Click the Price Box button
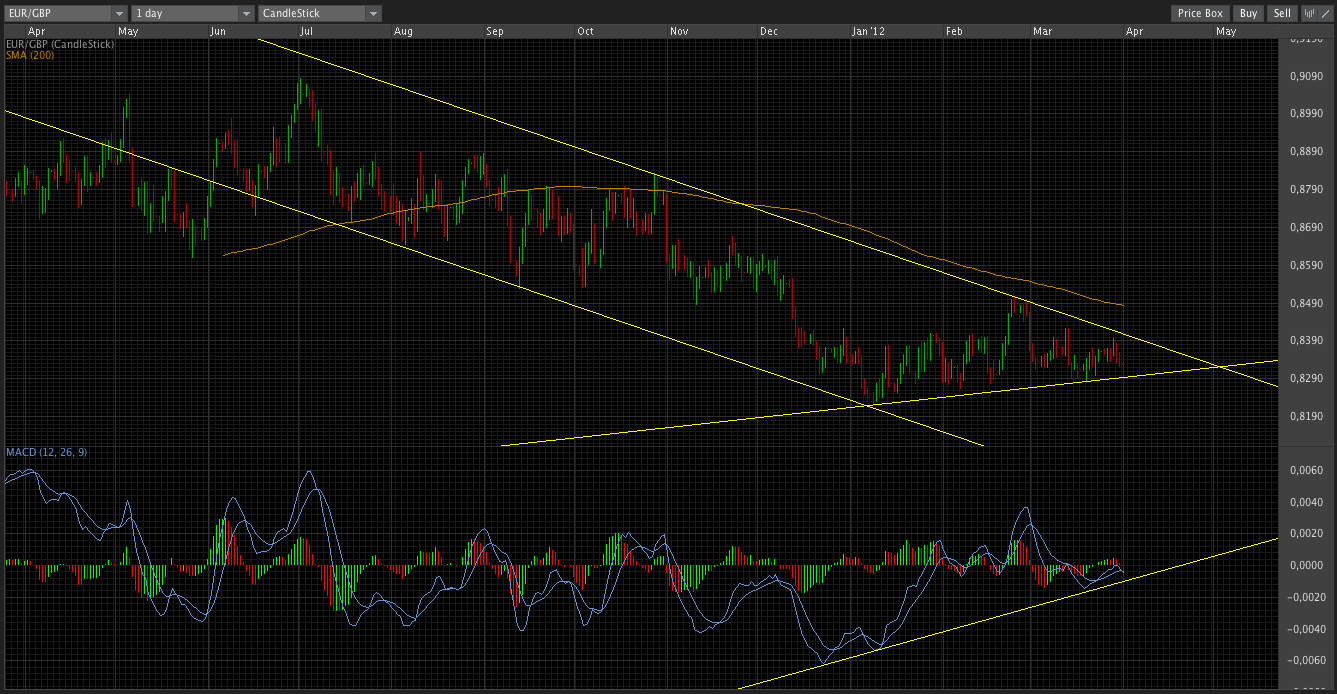 (1200, 13)
